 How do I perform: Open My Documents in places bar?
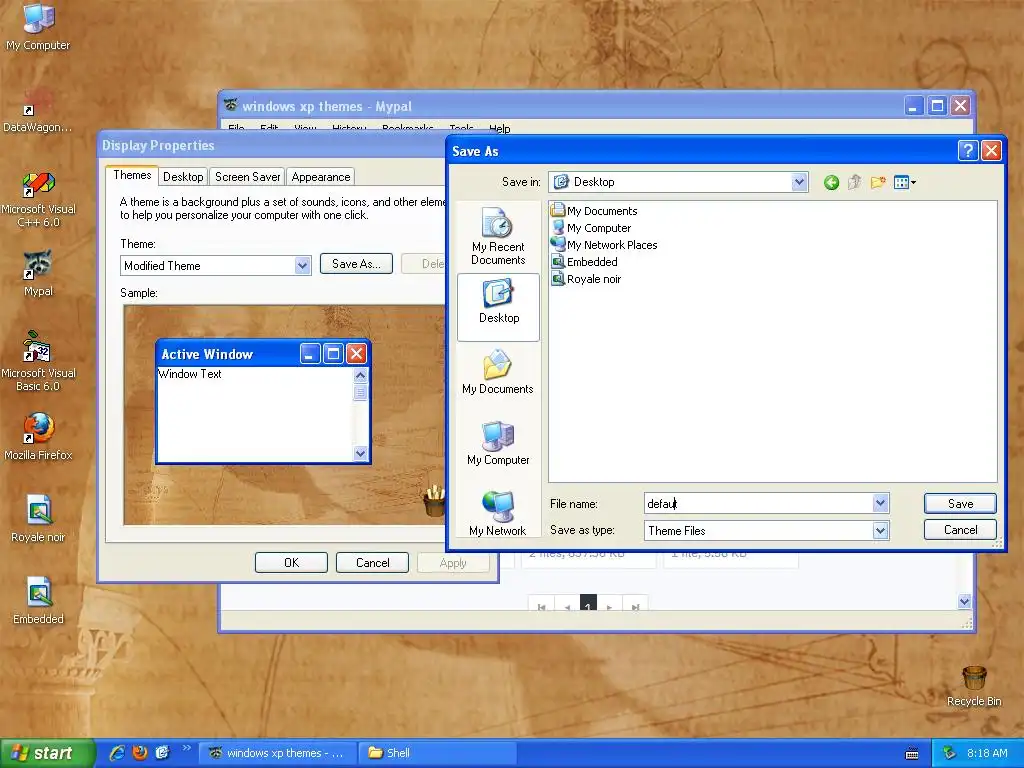pos(498,372)
